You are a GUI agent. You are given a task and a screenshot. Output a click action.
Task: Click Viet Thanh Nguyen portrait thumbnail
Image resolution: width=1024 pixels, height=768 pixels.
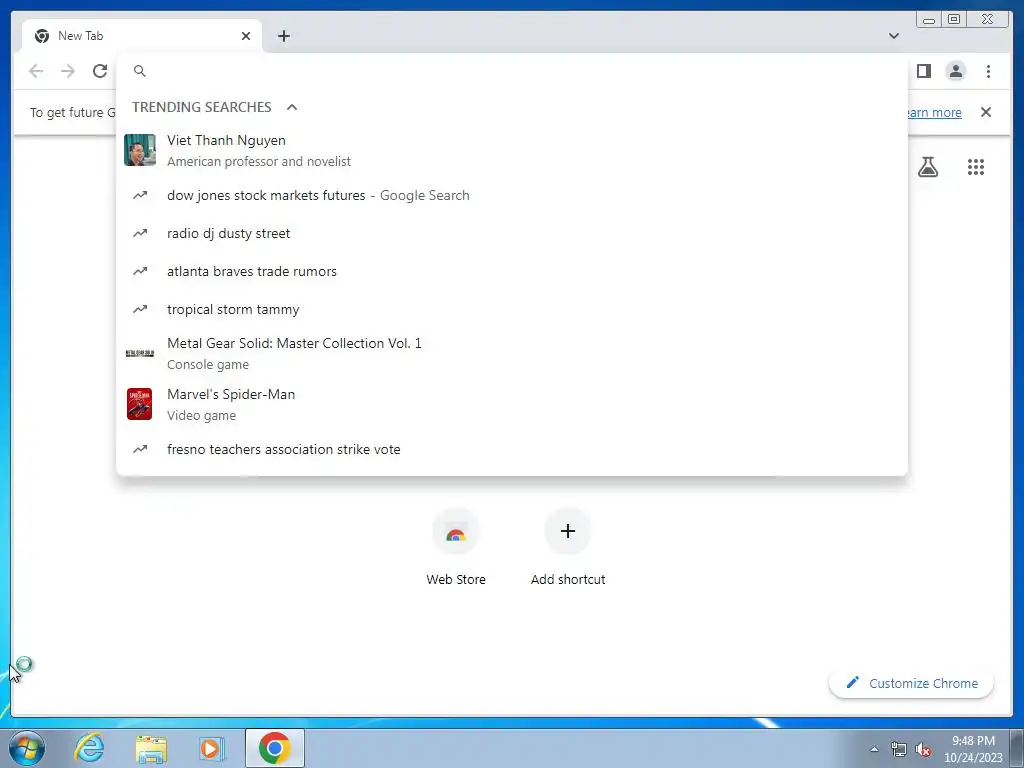click(140, 150)
